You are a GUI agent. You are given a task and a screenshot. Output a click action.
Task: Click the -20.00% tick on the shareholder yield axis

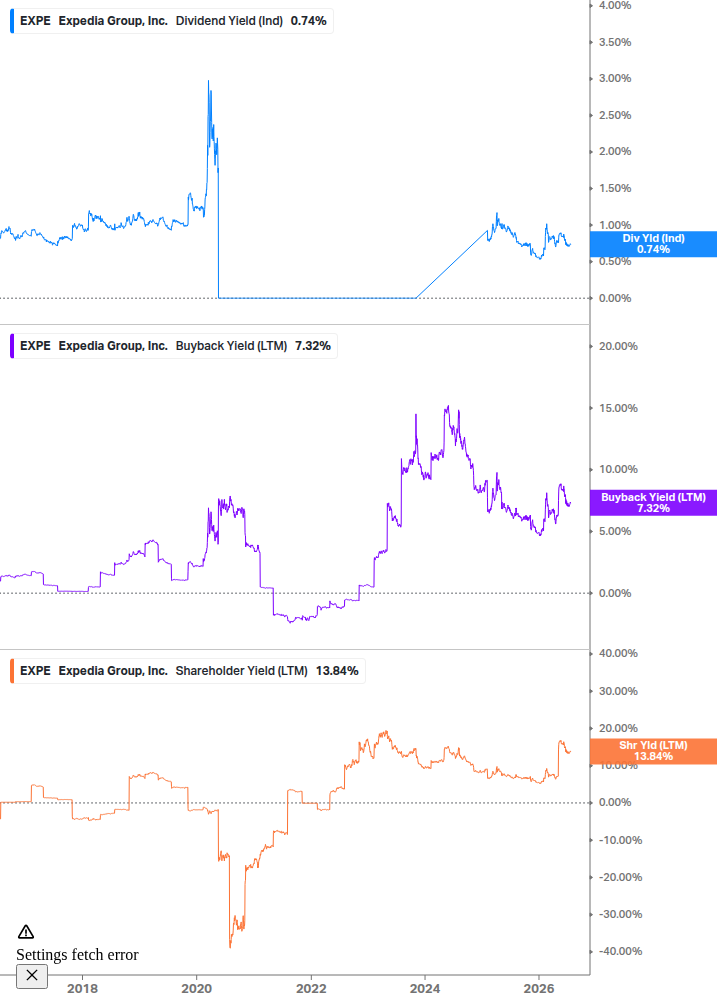[620, 877]
